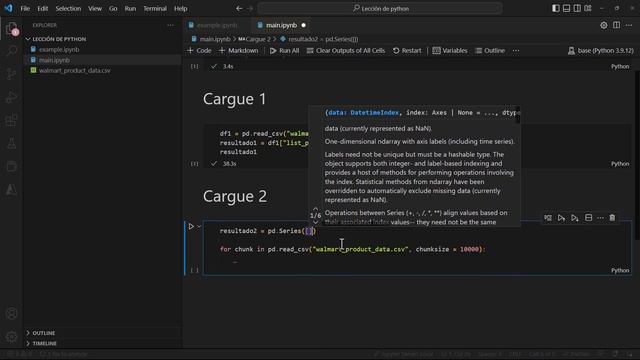Open the notebook Outline
The image size is (640, 360).
point(490,51)
